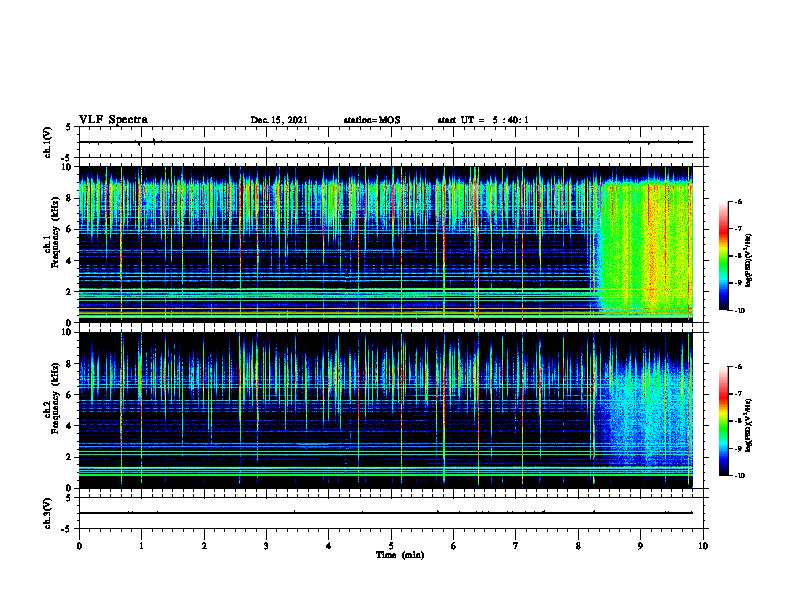Click the "8" tick on ch.2 frequency axis
This screenshot has height=612, width=792.
71,364
